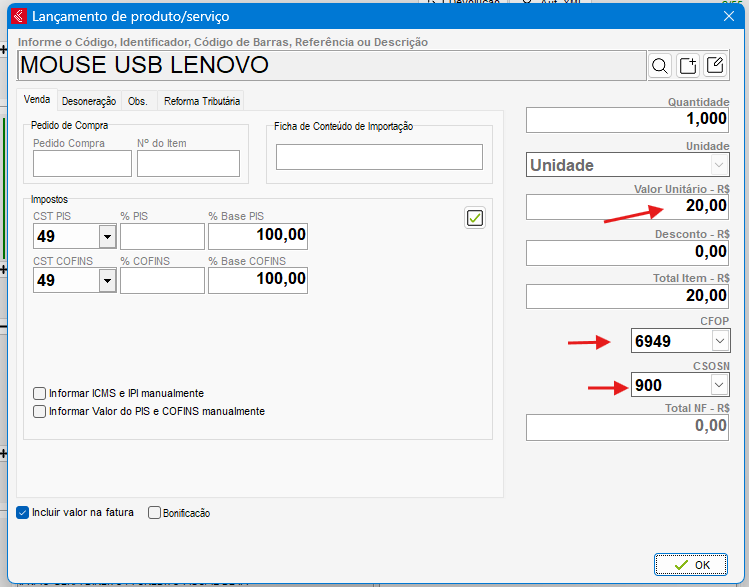Click the % Base COFINS field
The image size is (749, 587).
258,280
